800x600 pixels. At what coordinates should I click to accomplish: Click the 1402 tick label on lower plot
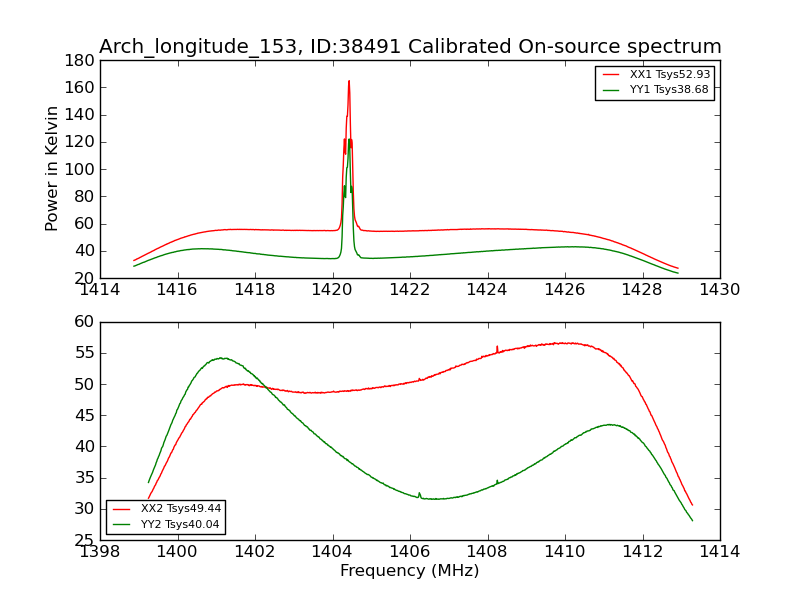click(x=255, y=552)
